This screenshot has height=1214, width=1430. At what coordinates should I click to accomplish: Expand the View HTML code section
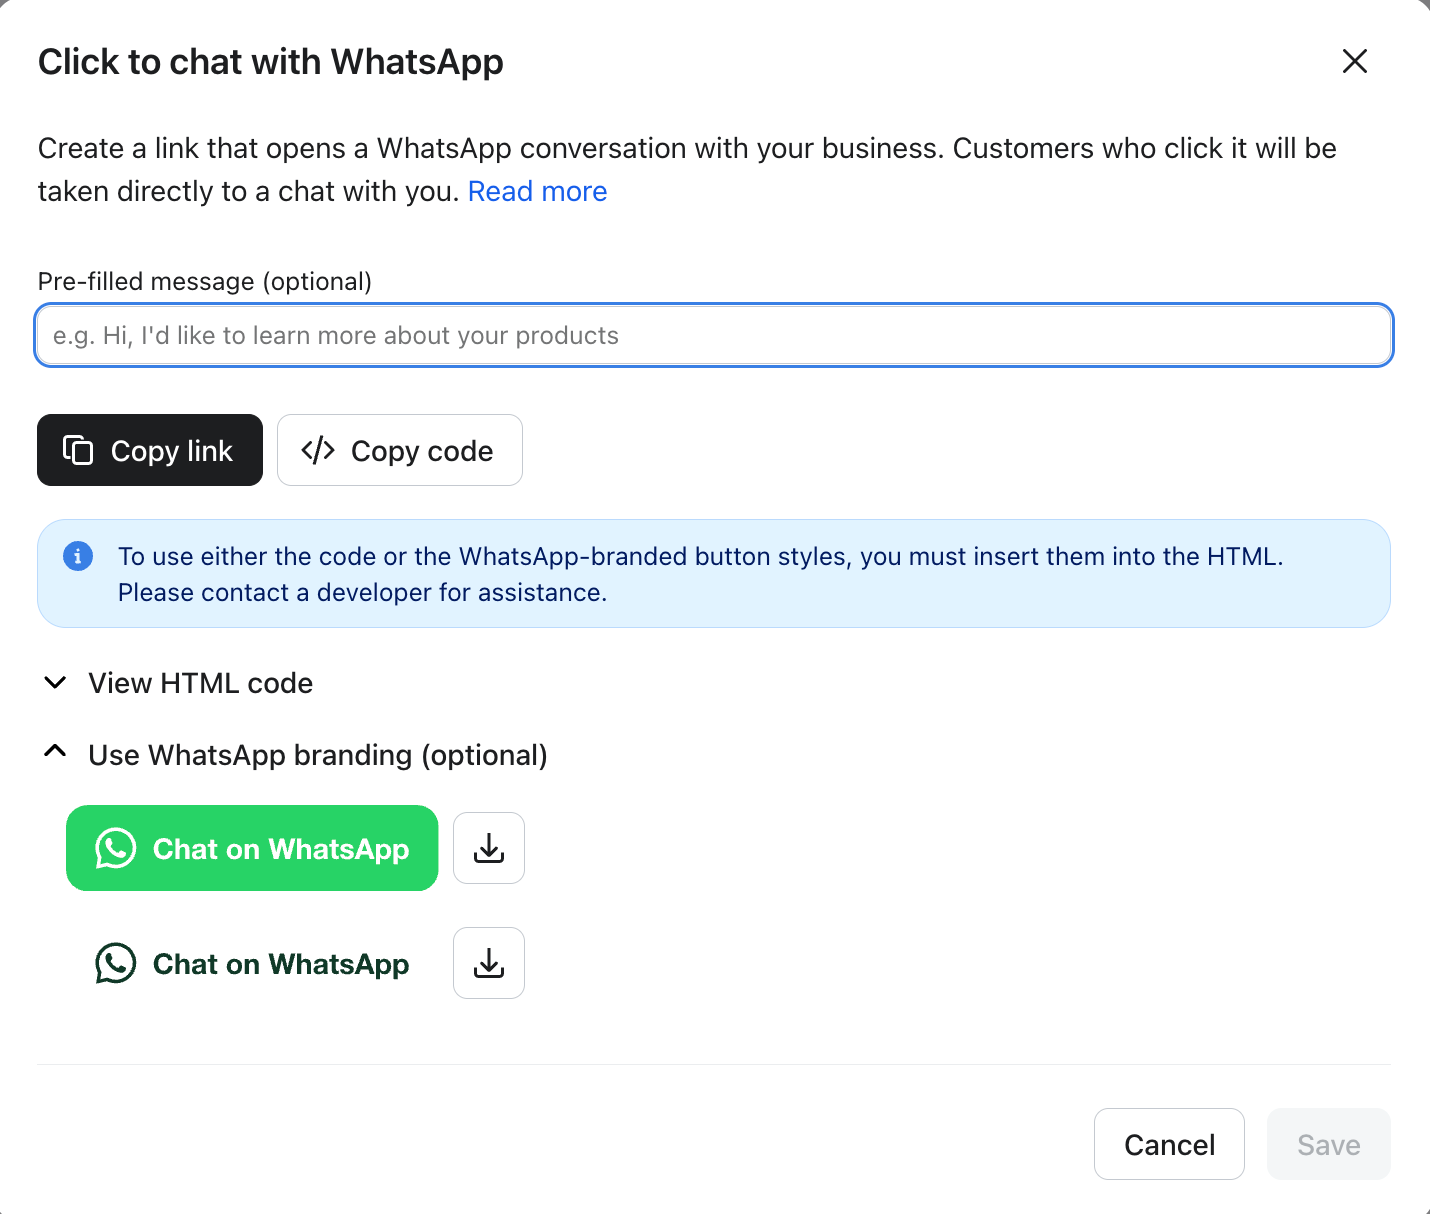[x=200, y=683]
